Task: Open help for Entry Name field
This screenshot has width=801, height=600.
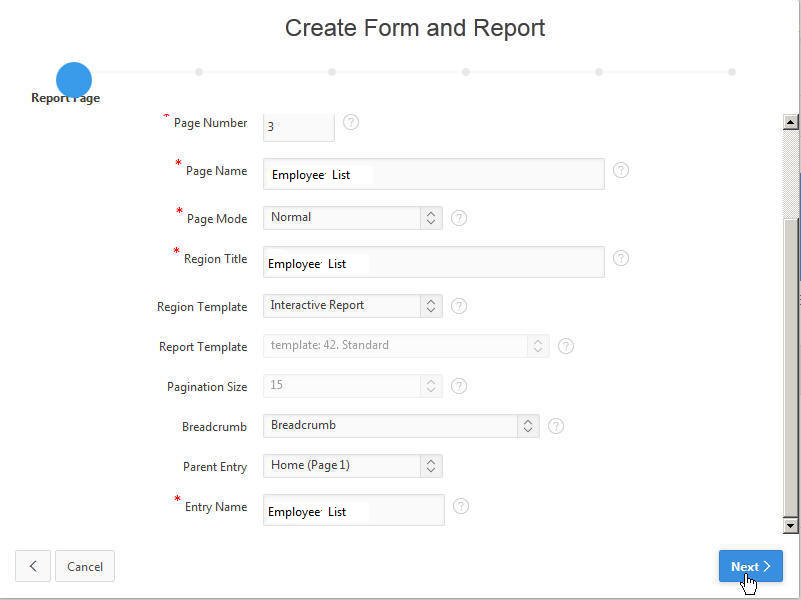Action: [x=461, y=506]
